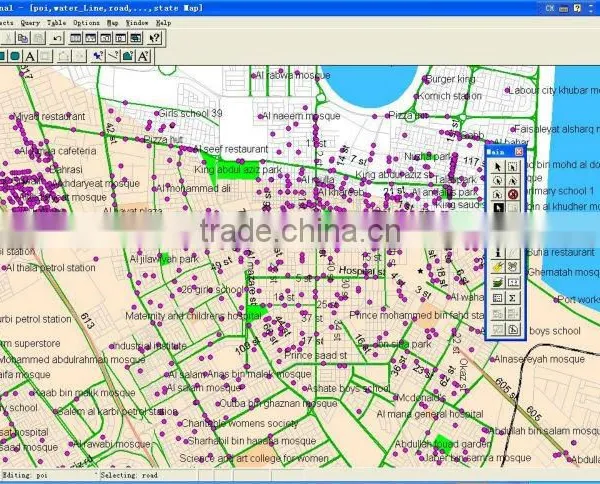Choose the Boundary Select tool
Image resolution: width=600 pixels, height=484 pixels.
point(497,194)
